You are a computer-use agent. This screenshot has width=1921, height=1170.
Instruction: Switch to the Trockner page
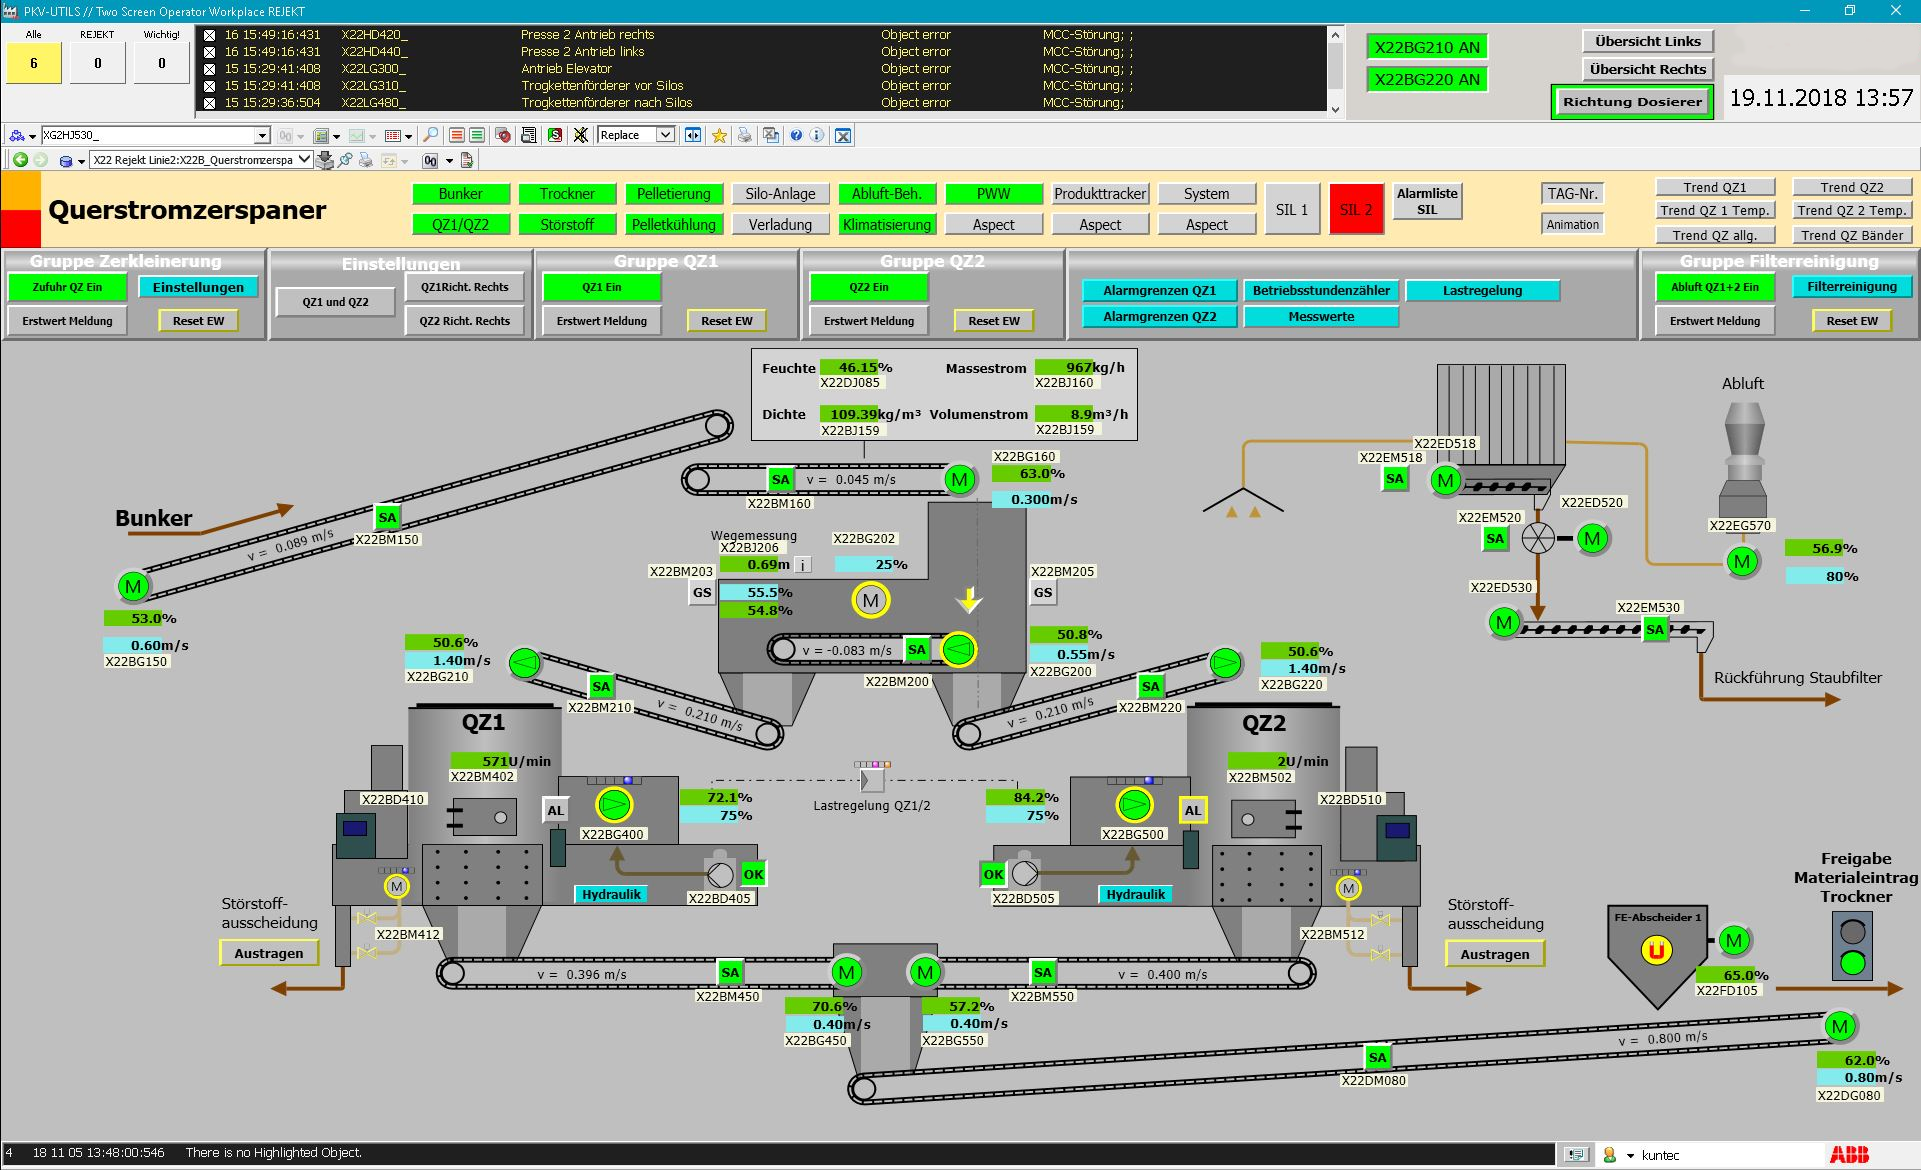pyautogui.click(x=567, y=194)
